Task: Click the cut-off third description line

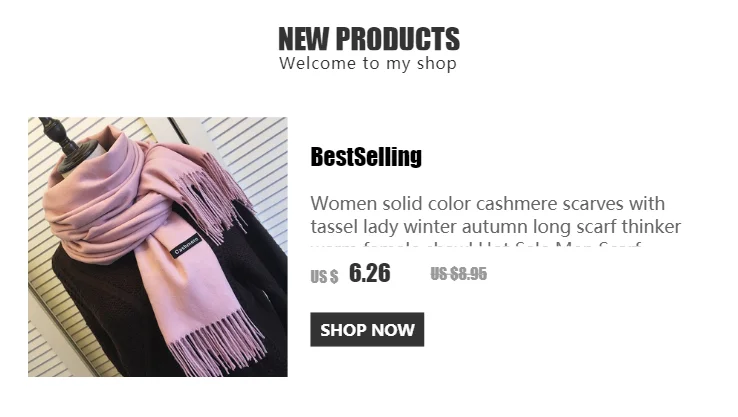Action: [475, 245]
